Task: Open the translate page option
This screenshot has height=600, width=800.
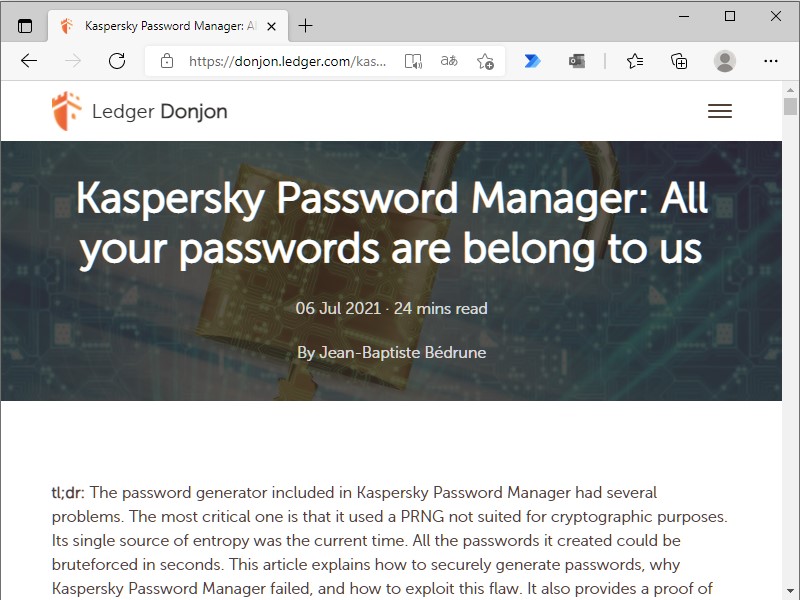Action: tap(449, 61)
